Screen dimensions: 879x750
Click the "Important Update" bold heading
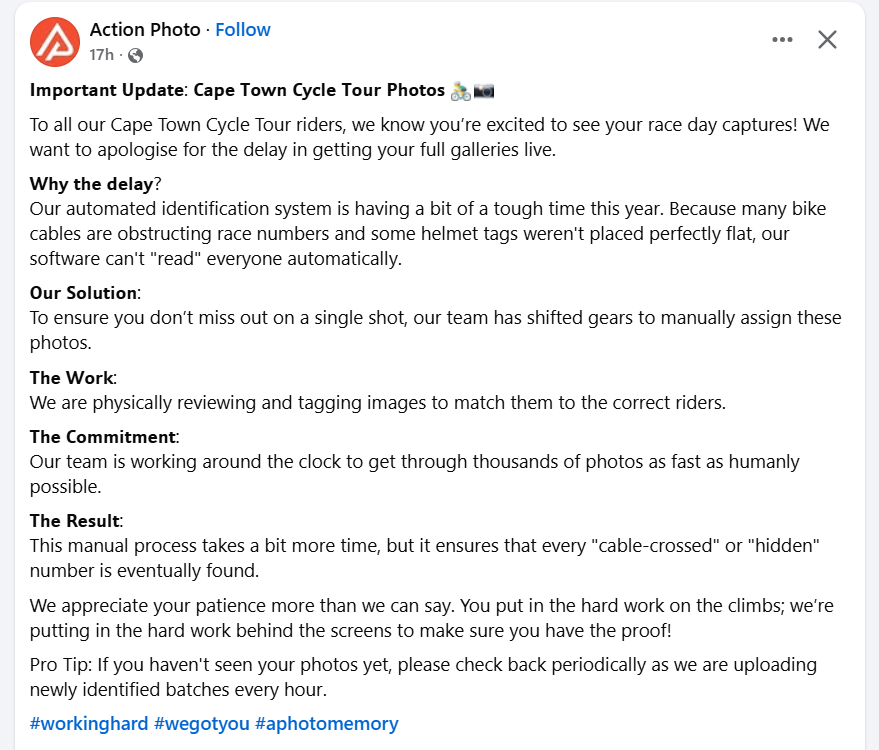107,90
